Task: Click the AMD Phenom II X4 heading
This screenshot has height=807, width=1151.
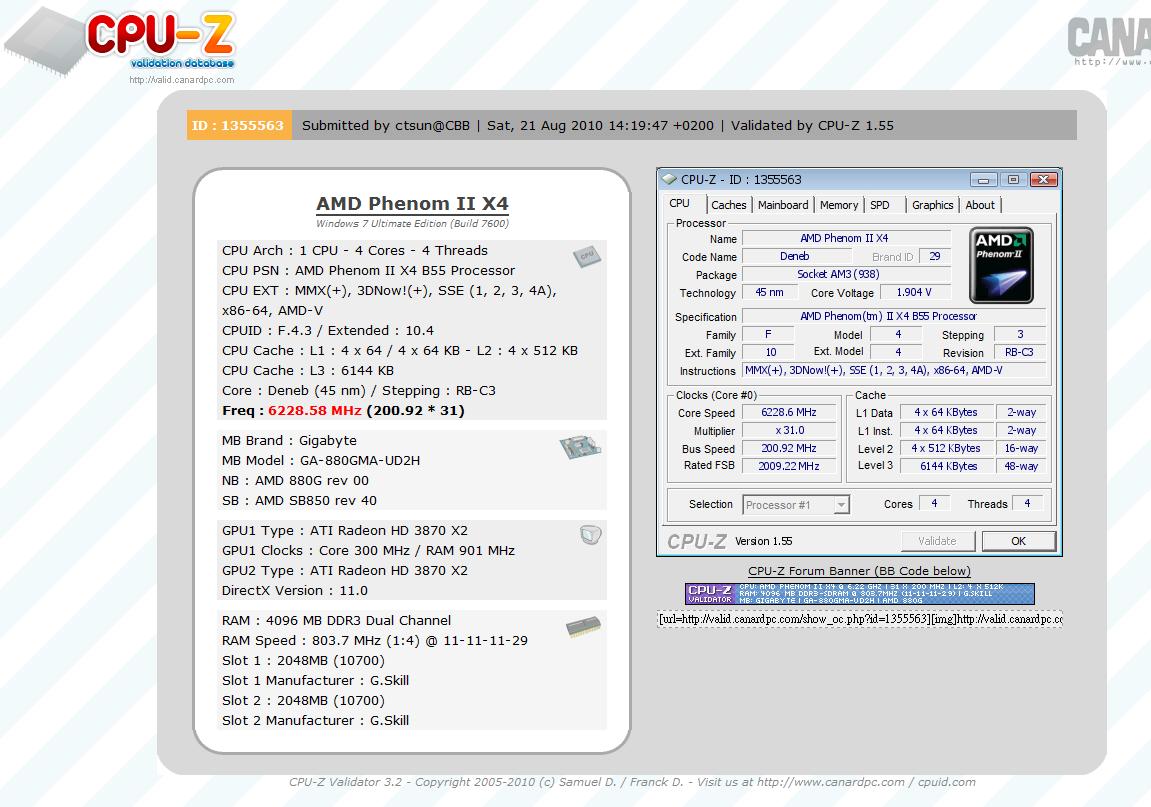Action: coord(412,203)
